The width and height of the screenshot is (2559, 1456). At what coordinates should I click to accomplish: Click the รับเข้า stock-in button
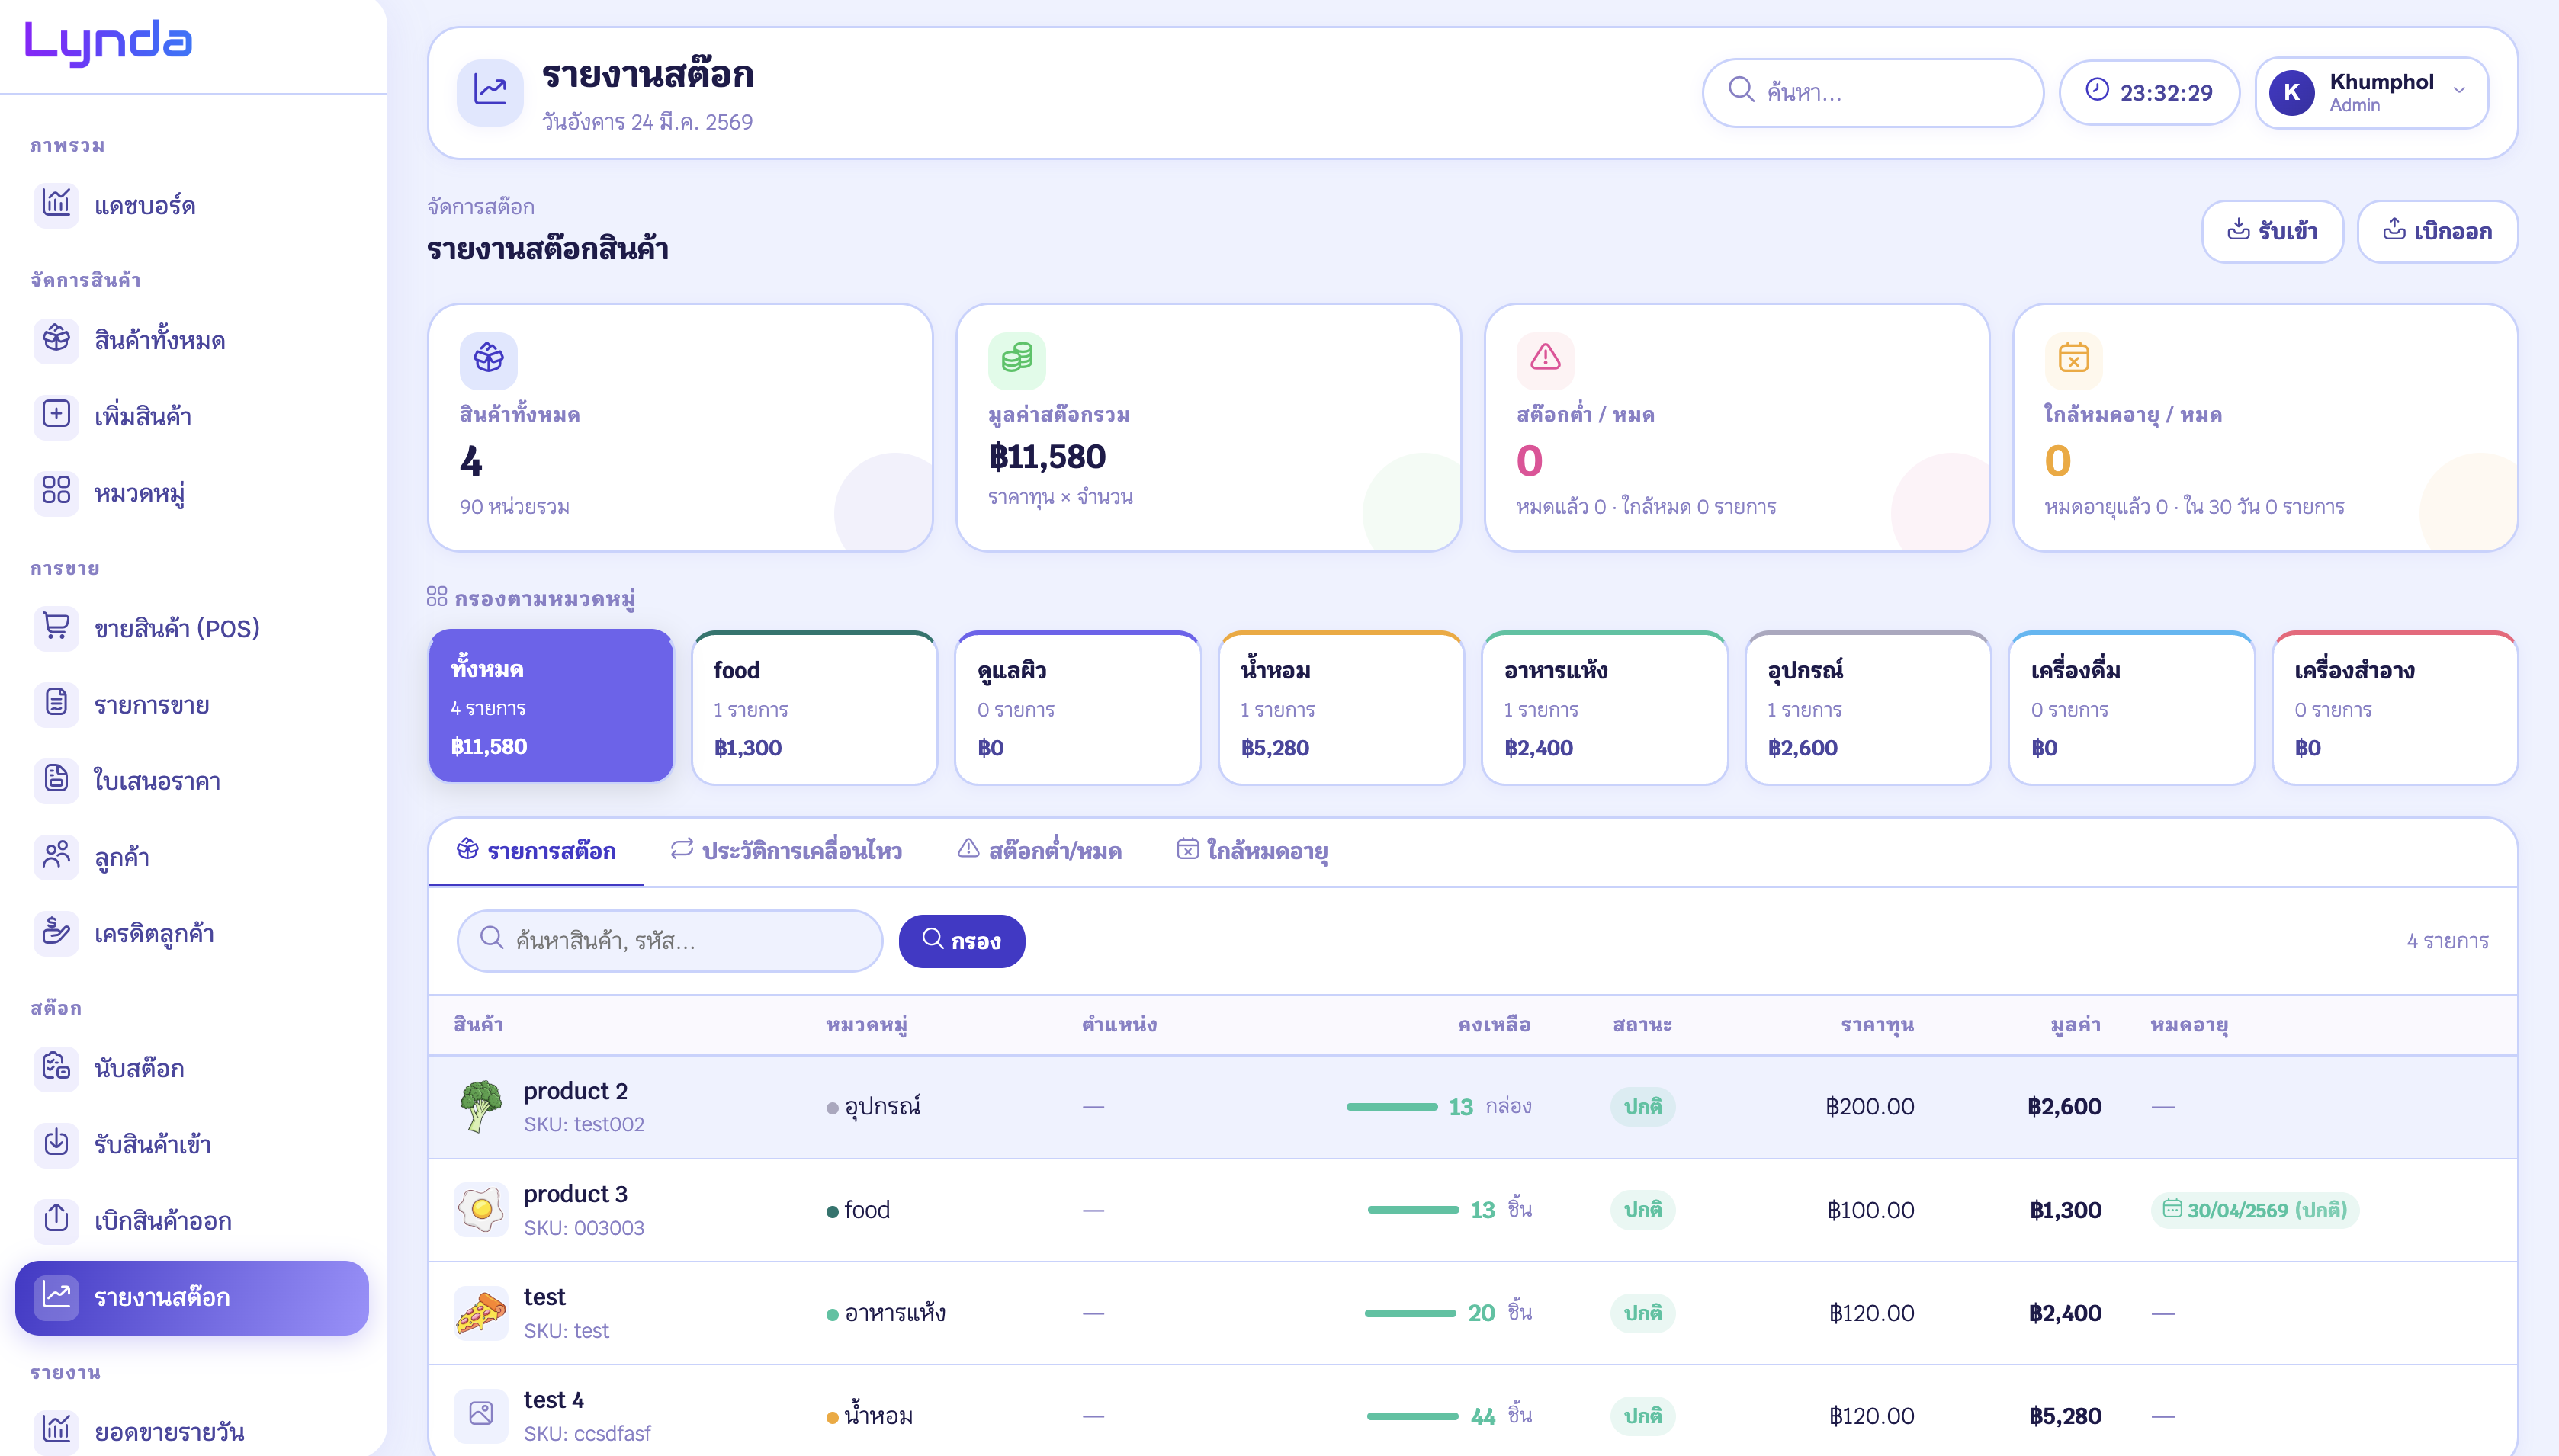point(2272,231)
